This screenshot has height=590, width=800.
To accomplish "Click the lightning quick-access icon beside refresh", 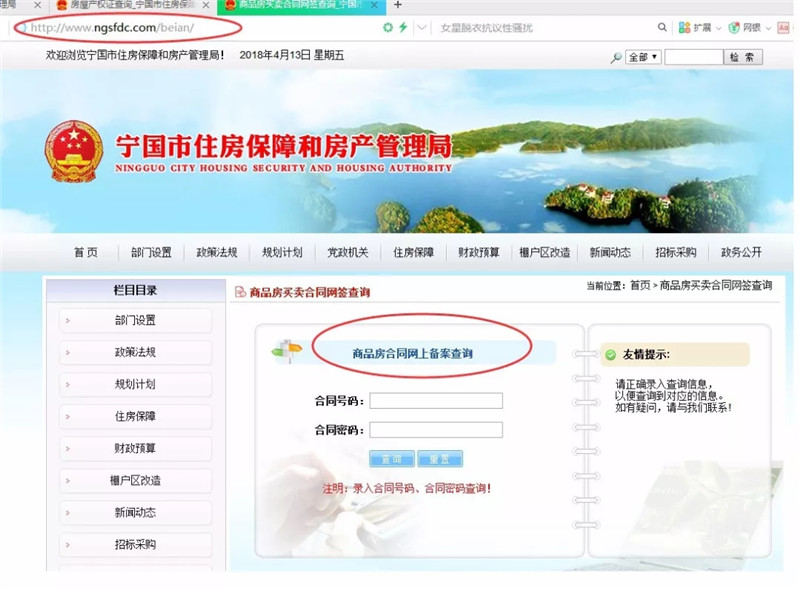I will (401, 27).
